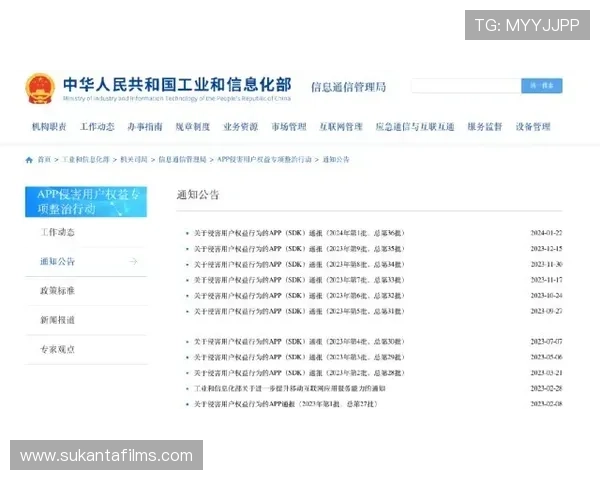Click the 中华人民共和国工业和信息化部 site title

click(177, 85)
